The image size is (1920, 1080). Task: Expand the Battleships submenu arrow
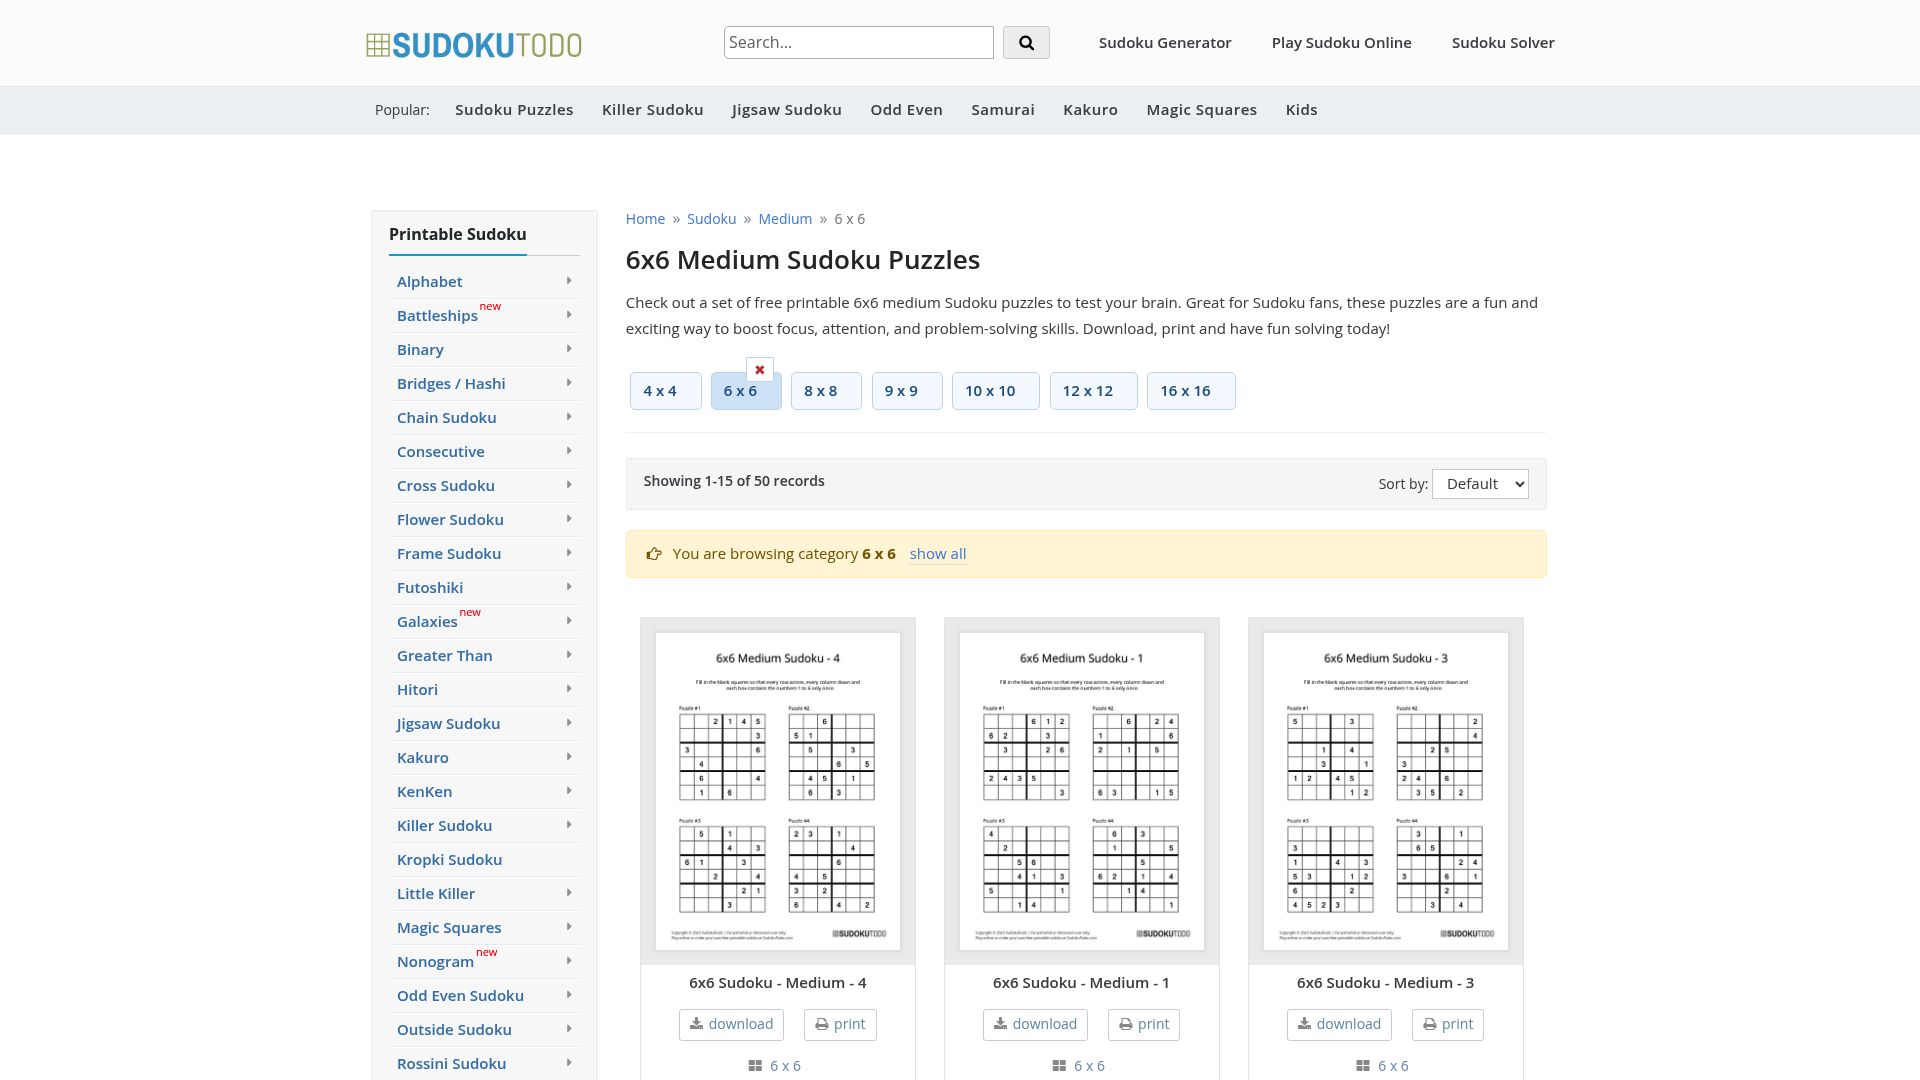[x=569, y=315]
